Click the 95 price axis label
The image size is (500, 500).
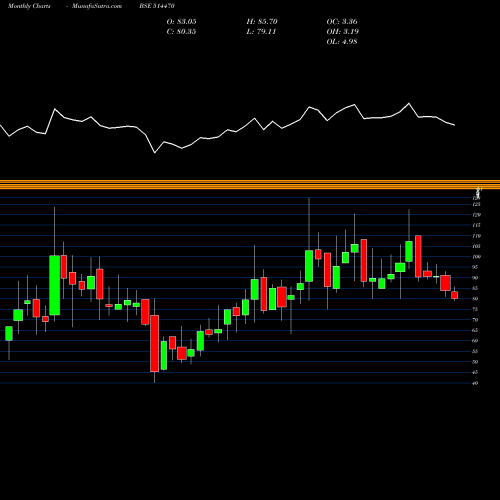(x=475, y=267)
